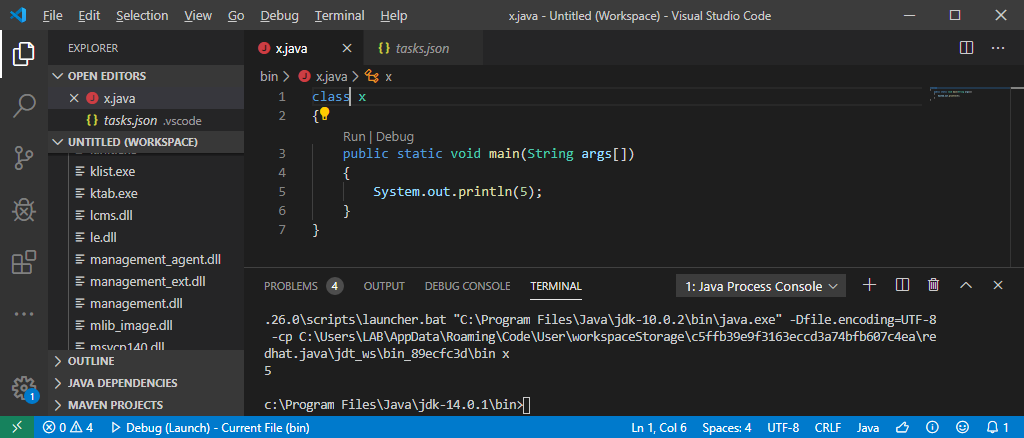
Task: Open the Search view in activity bar
Action: pos(24,105)
